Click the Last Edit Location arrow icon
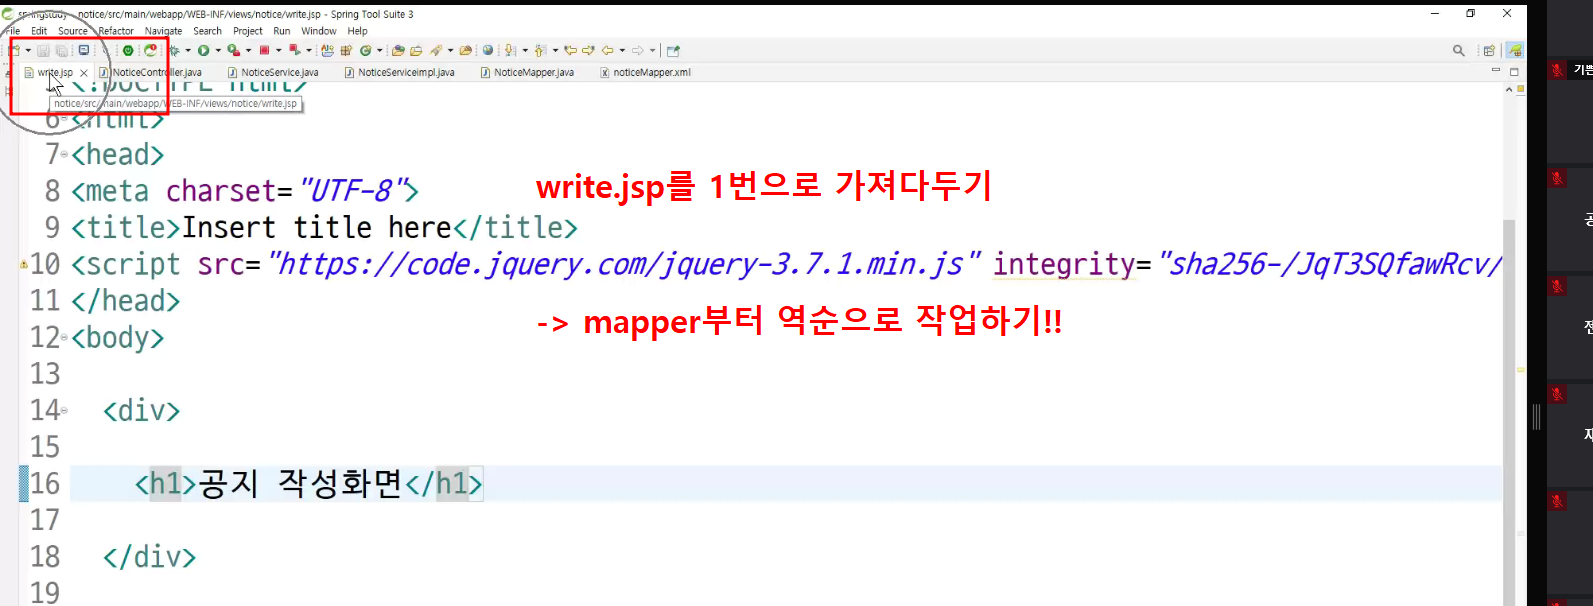Viewport: 1593px width, 606px height. click(x=570, y=50)
